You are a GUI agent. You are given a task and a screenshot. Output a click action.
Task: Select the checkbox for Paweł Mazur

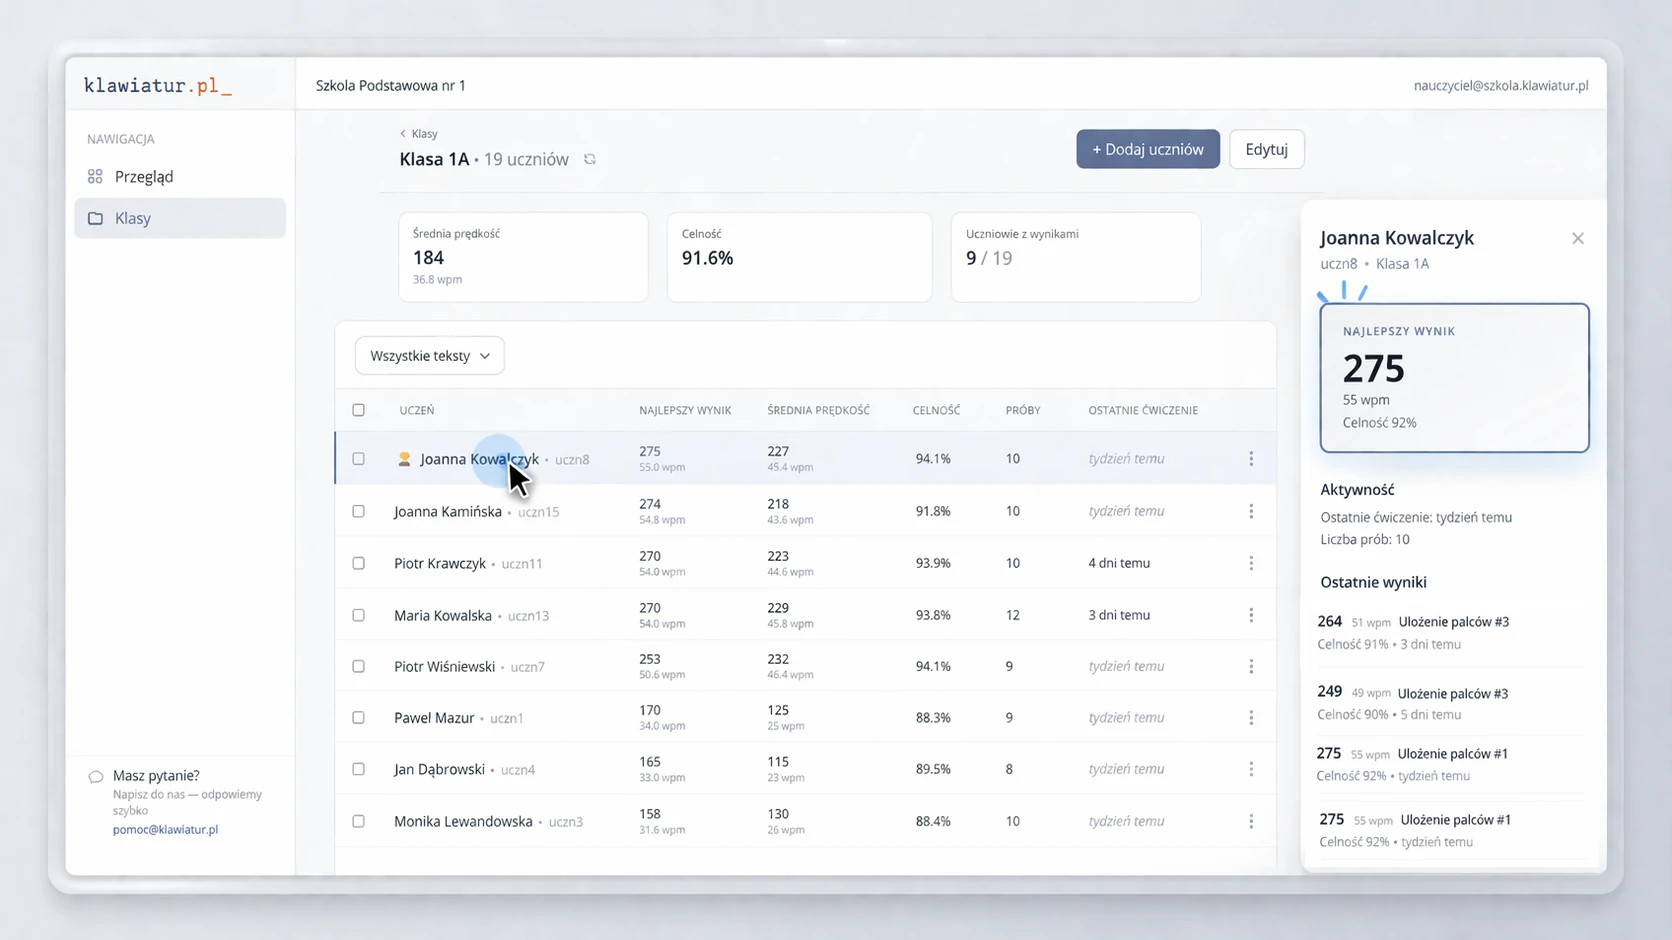click(358, 718)
